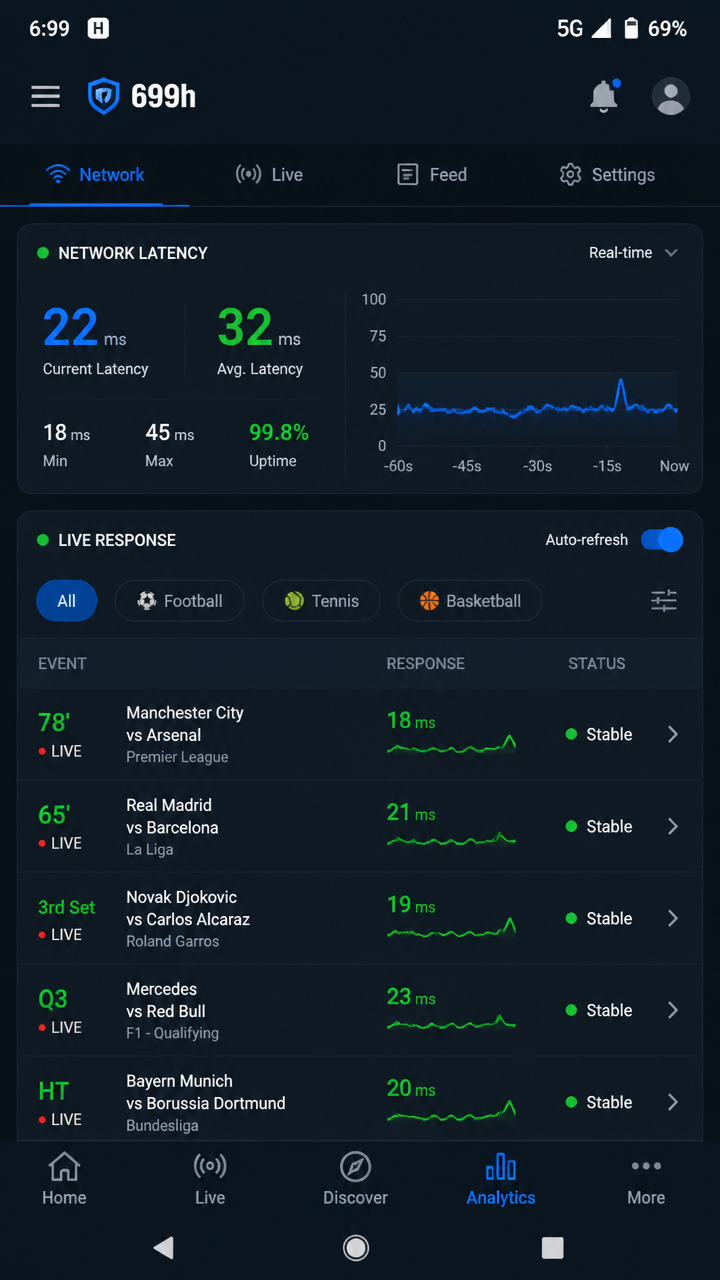Viewport: 720px width, 1280px height.
Task: Tap the Android back button
Action: point(164,1247)
